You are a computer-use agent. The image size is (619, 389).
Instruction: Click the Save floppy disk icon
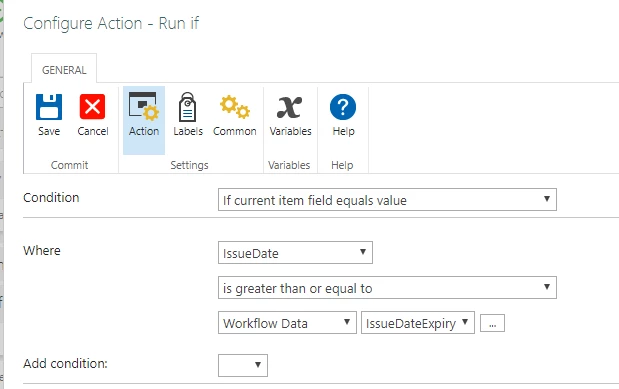(49, 107)
